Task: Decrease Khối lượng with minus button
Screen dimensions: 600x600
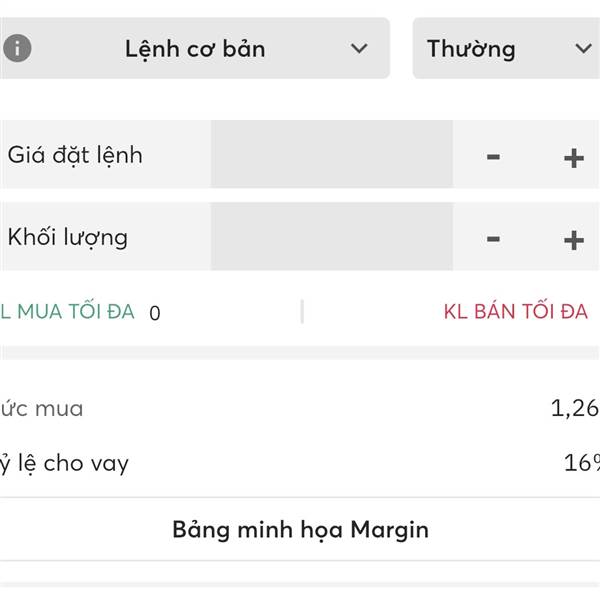Action: [493, 238]
